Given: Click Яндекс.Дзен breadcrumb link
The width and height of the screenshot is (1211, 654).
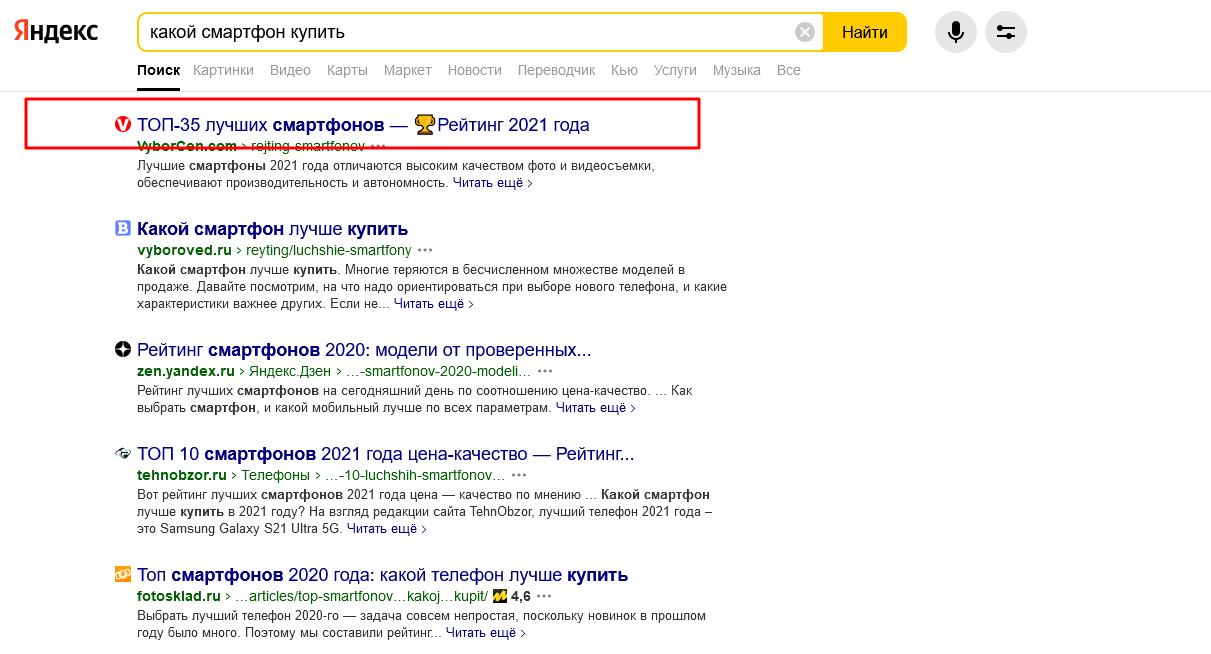Looking at the screenshot, I should click(x=290, y=371).
